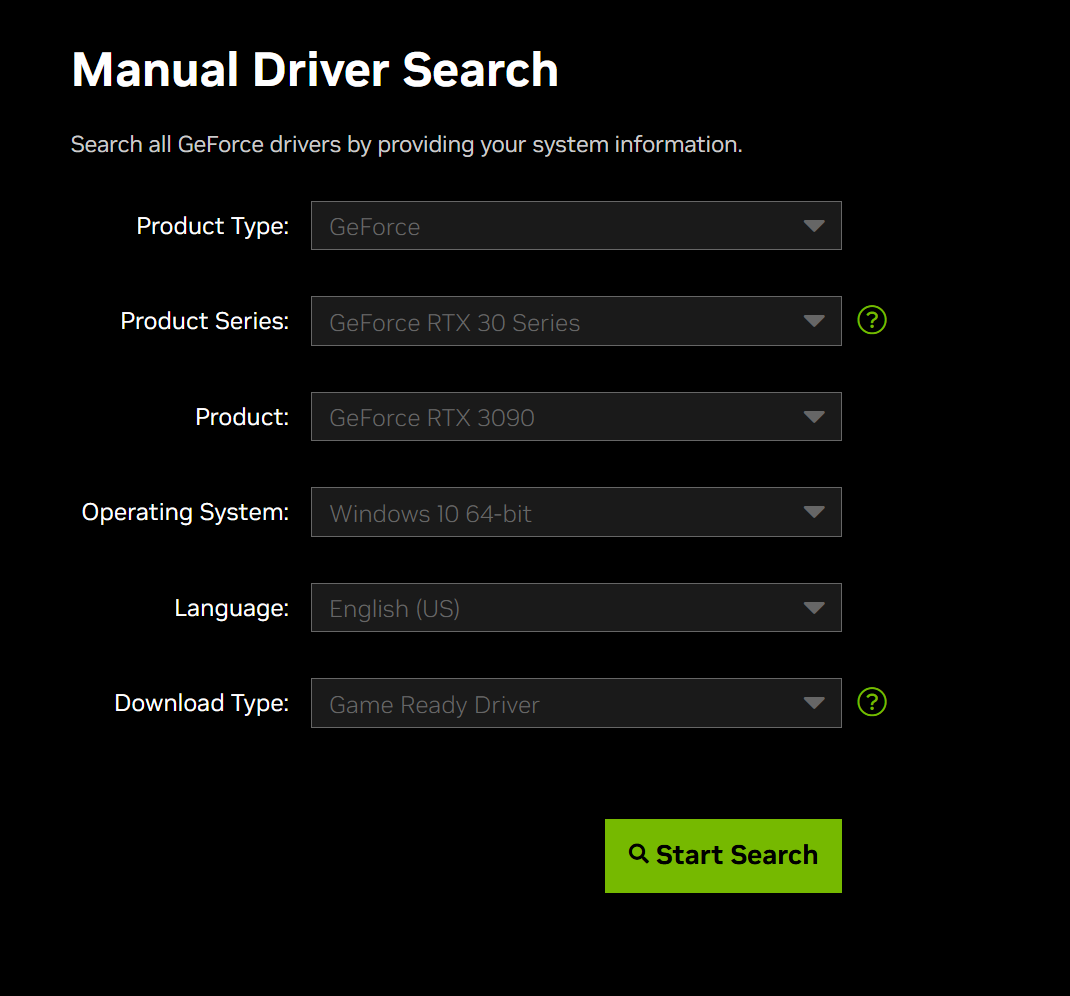Change the Operating System selection

[576, 512]
